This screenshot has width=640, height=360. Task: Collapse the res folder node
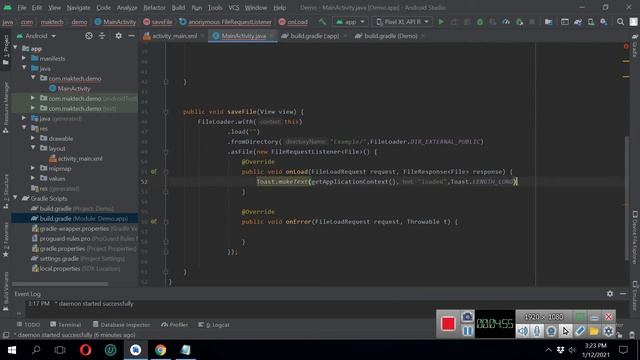coord(24,128)
